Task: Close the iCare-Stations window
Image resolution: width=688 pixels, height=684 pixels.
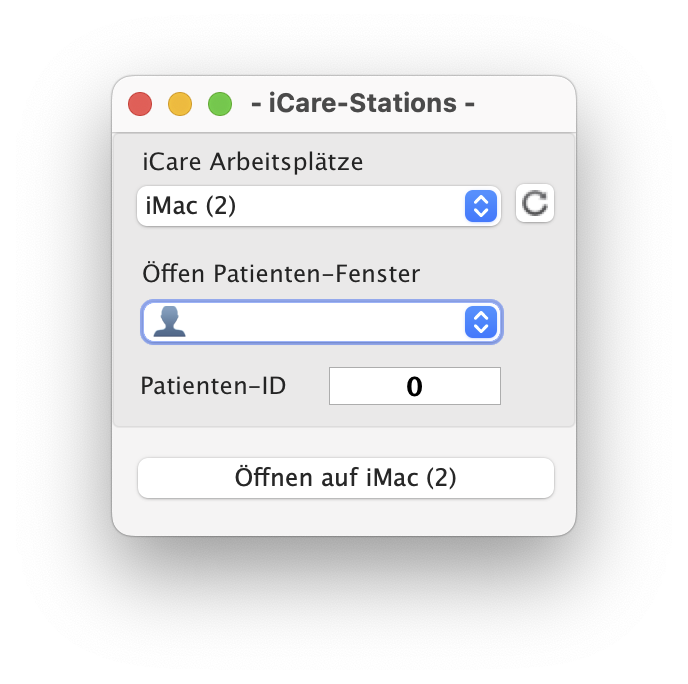Action: (x=140, y=104)
